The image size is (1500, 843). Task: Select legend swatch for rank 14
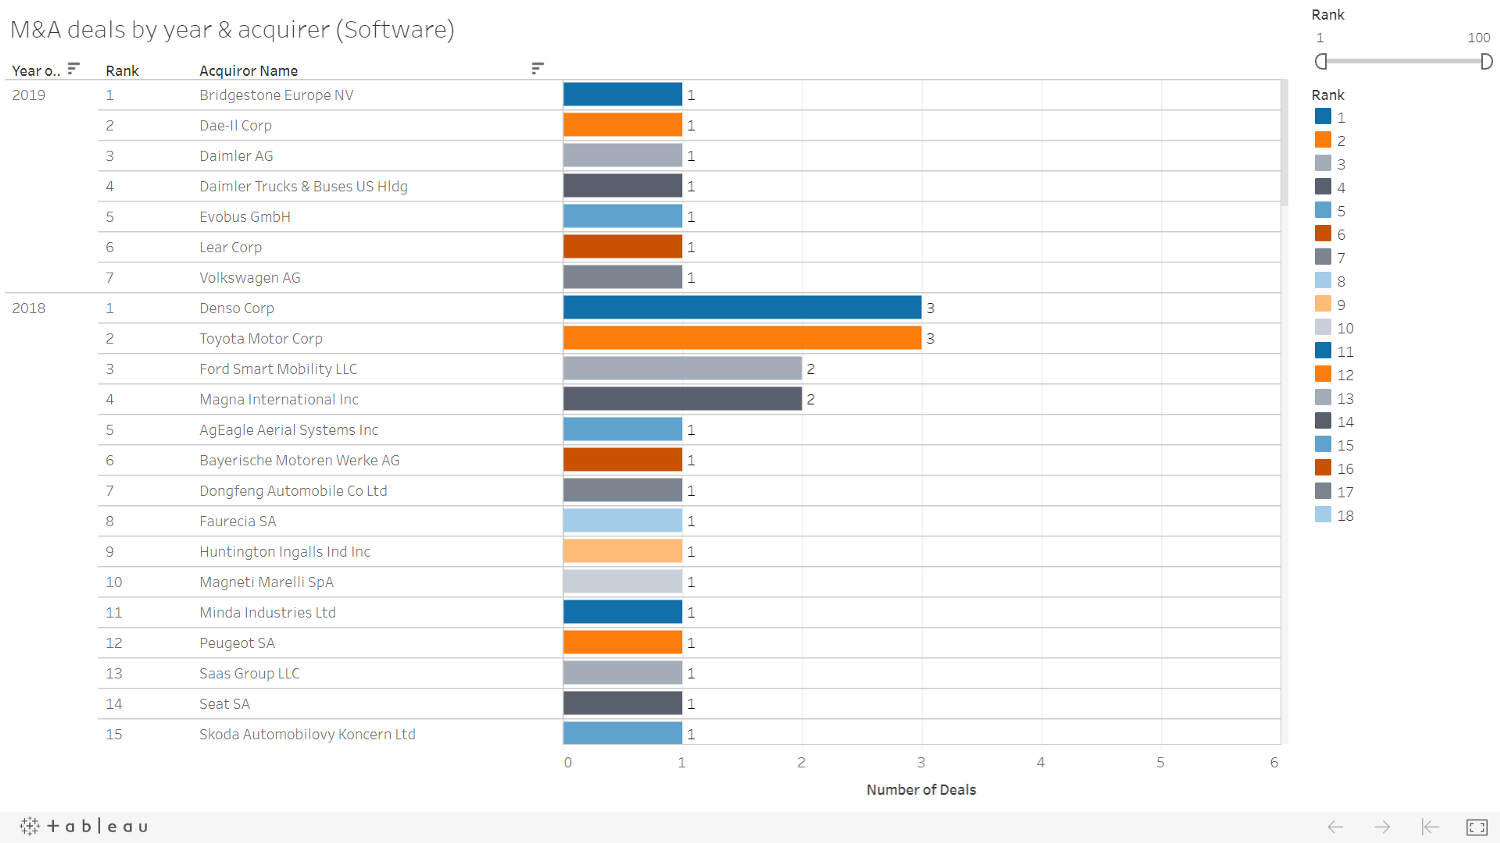(x=1323, y=421)
